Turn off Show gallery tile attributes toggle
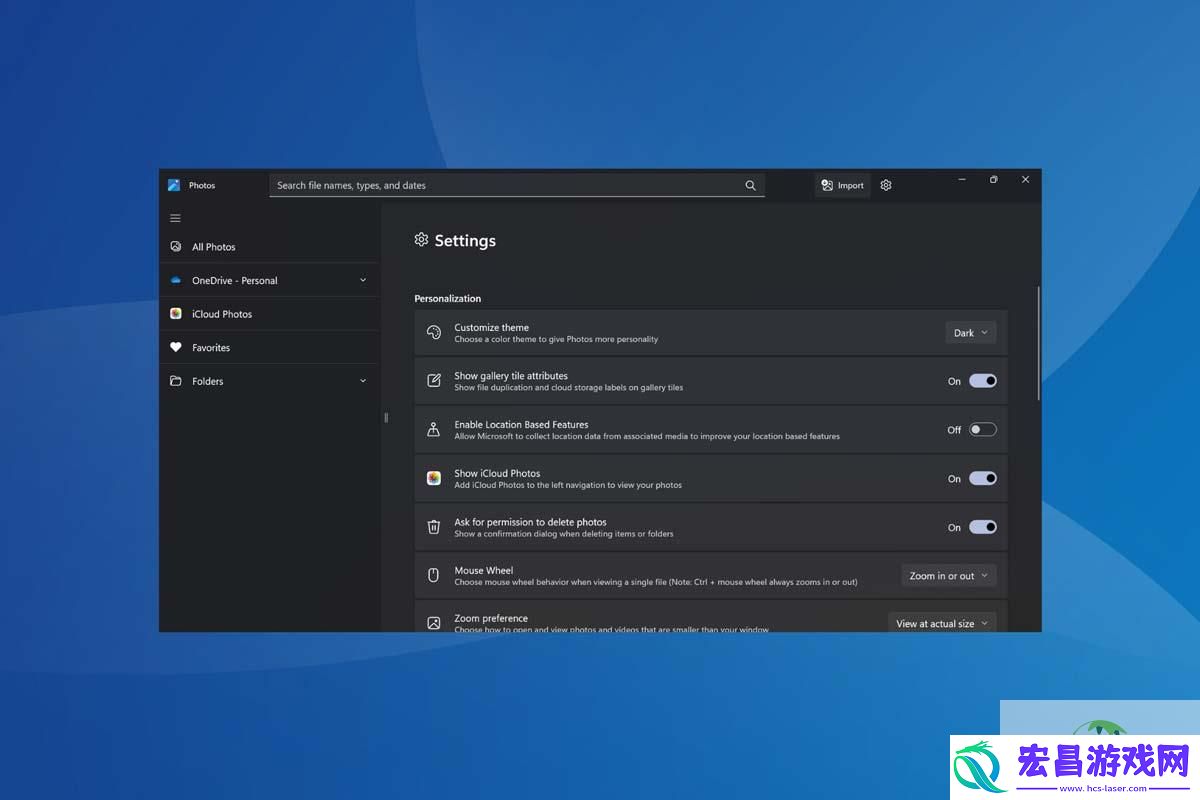This screenshot has width=1200, height=800. click(983, 381)
